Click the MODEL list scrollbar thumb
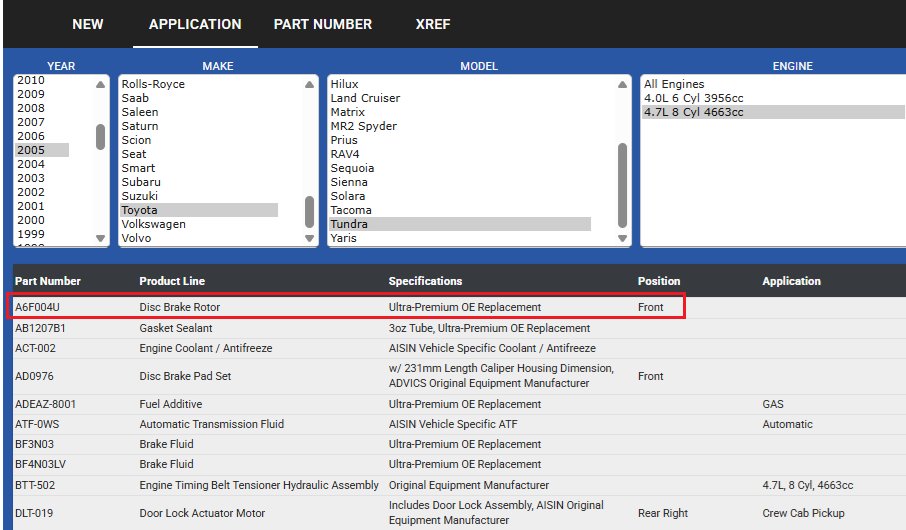 (x=622, y=185)
